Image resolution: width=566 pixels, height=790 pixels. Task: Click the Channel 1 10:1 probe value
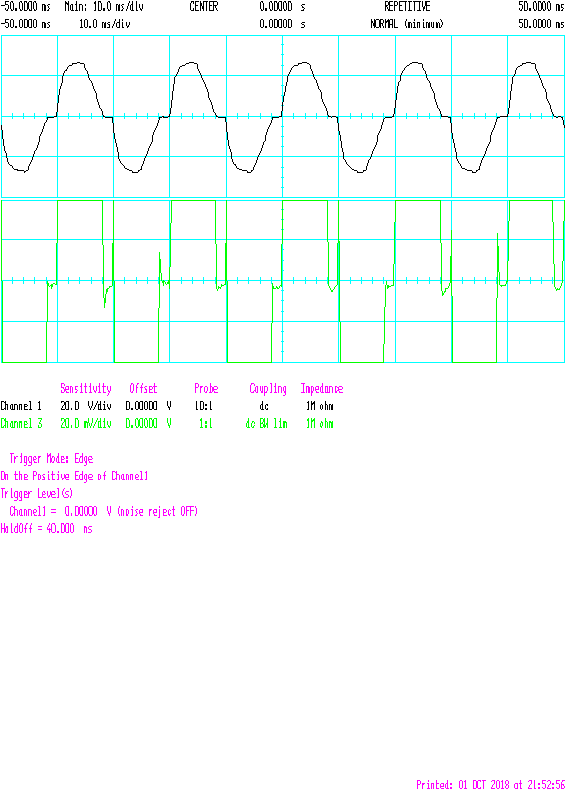coord(204,406)
